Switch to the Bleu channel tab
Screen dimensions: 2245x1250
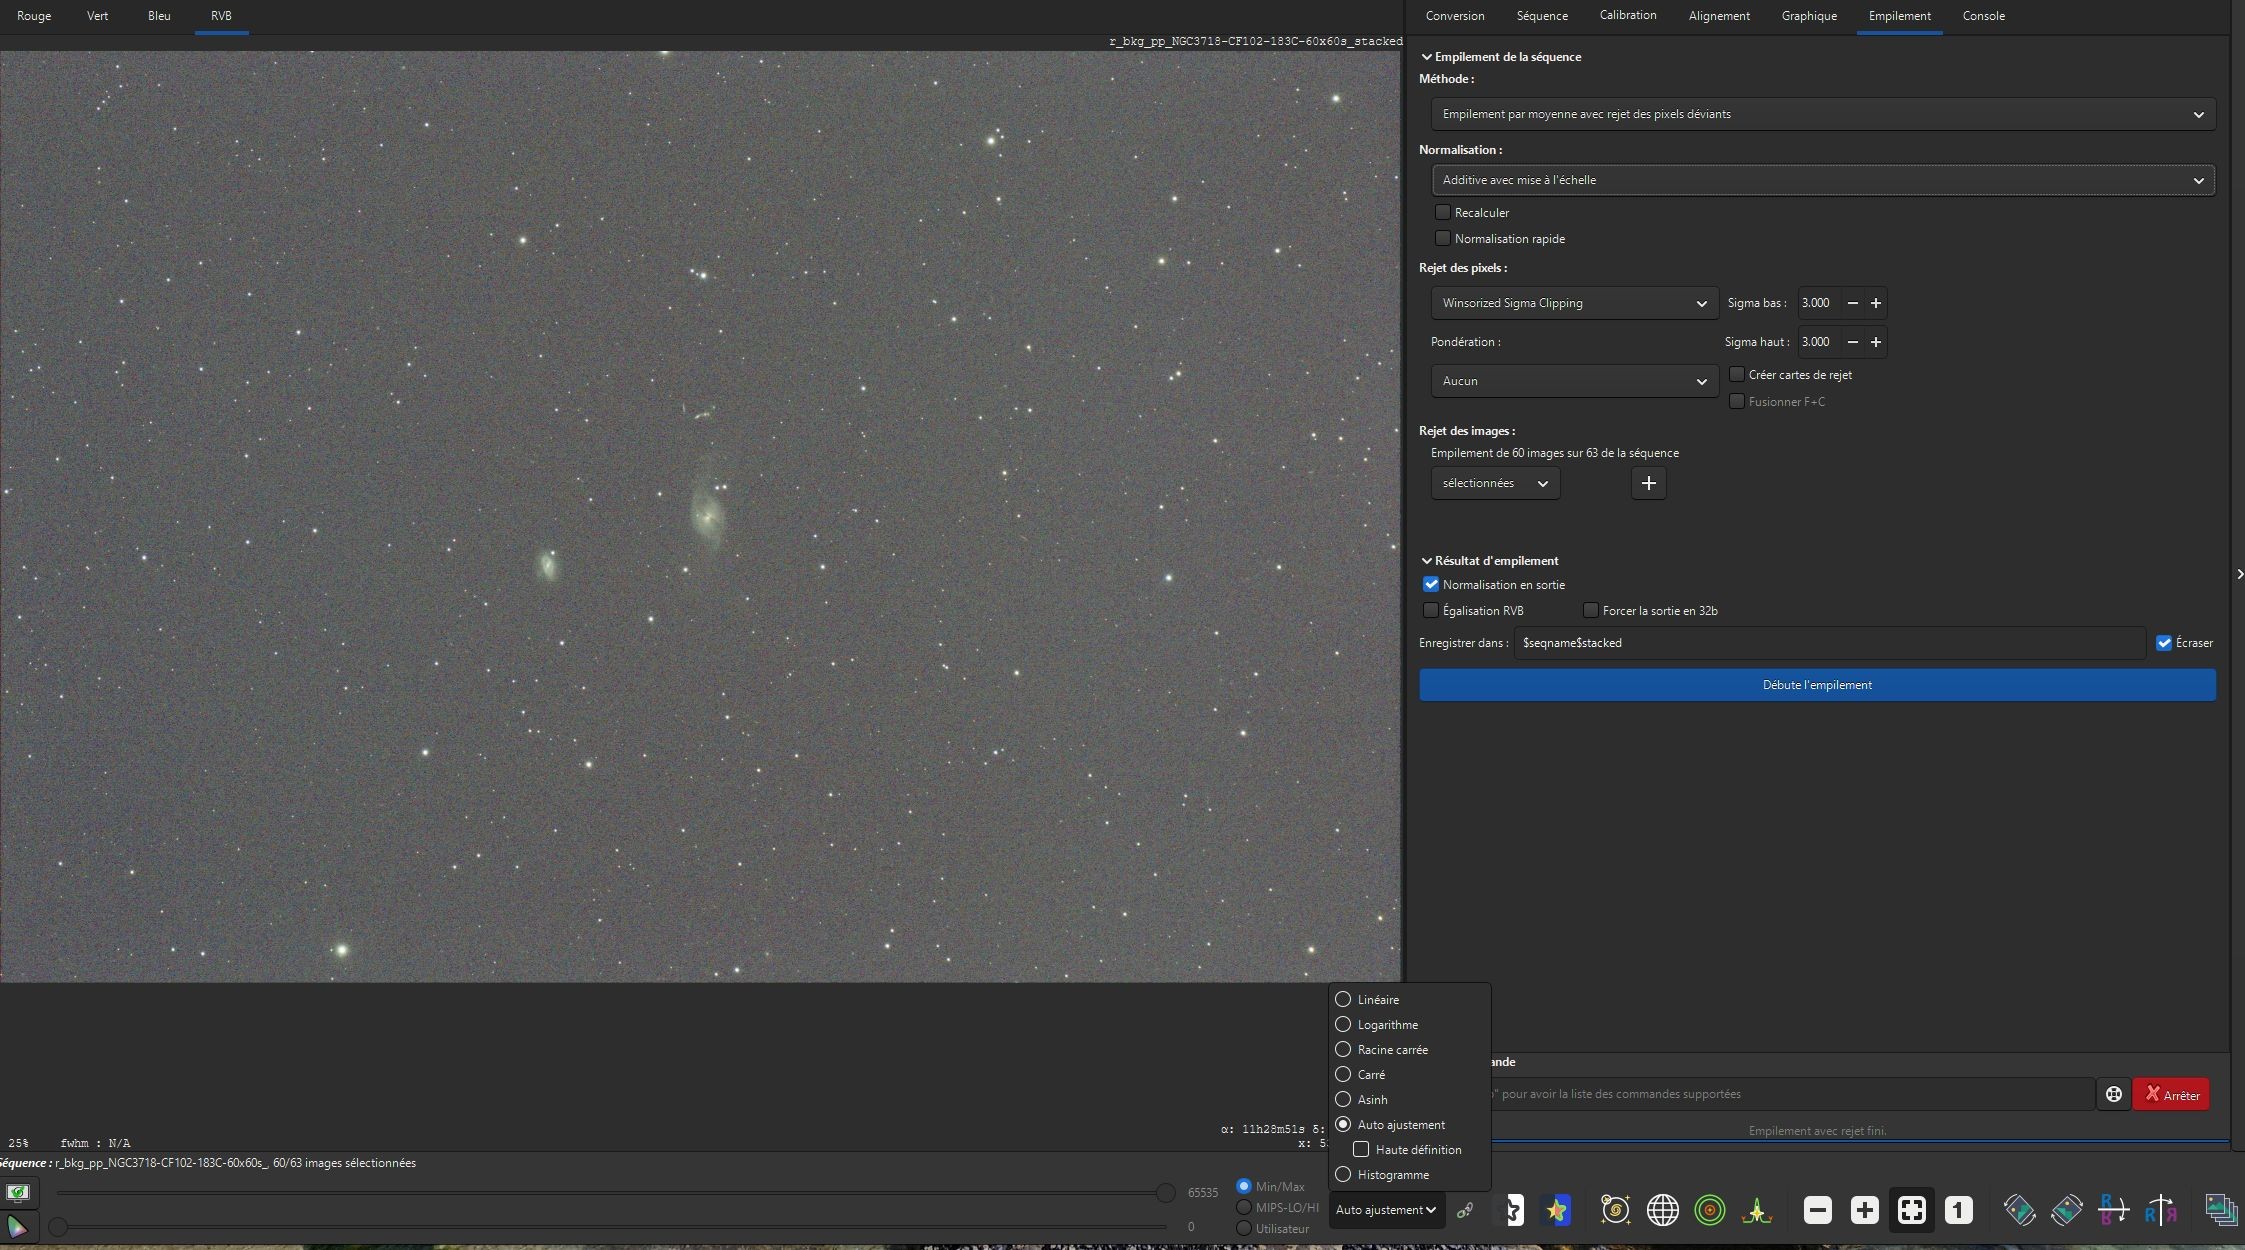(159, 16)
